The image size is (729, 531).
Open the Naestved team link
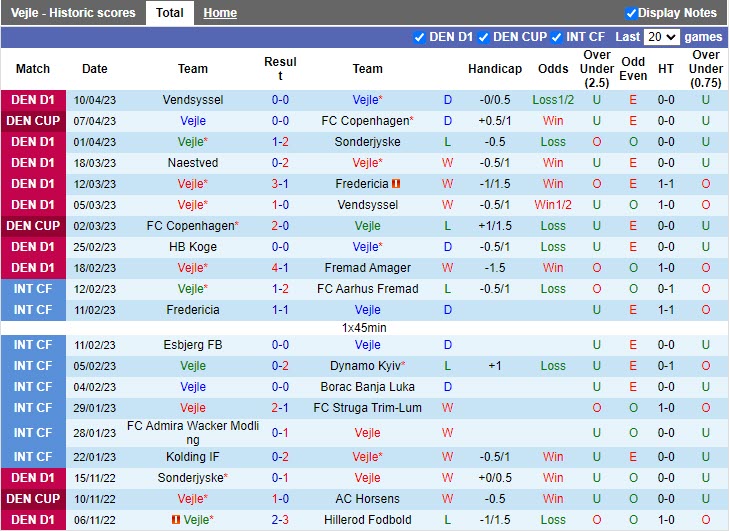[193, 163]
